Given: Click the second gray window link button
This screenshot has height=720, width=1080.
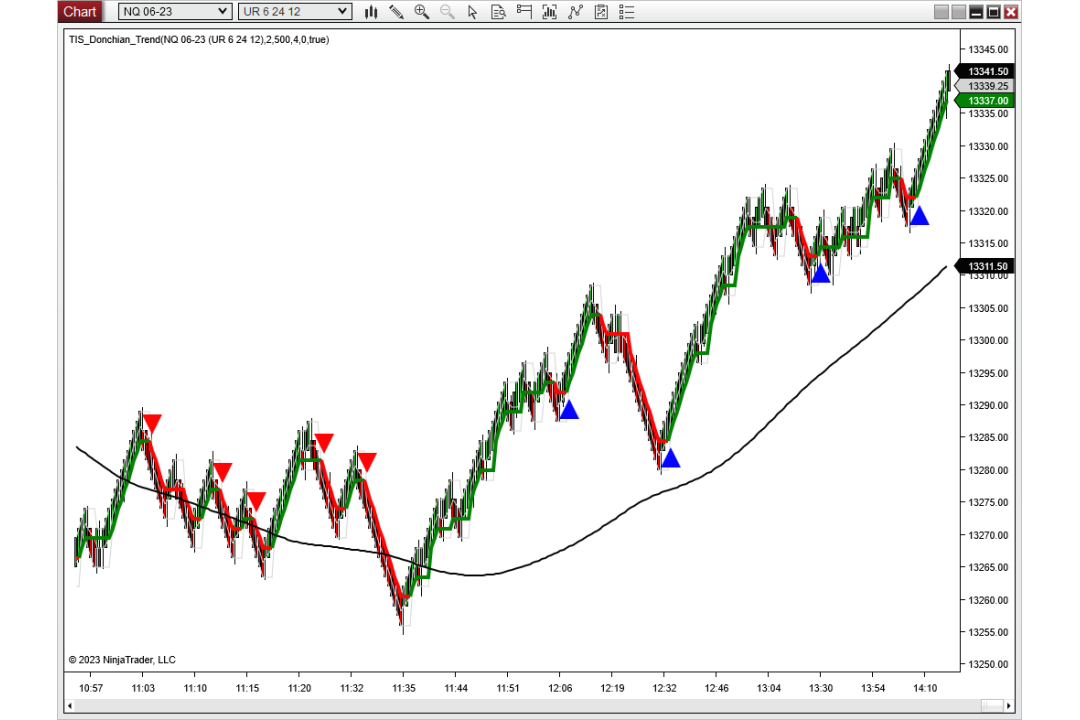Looking at the screenshot, I should pyautogui.click(x=958, y=12).
